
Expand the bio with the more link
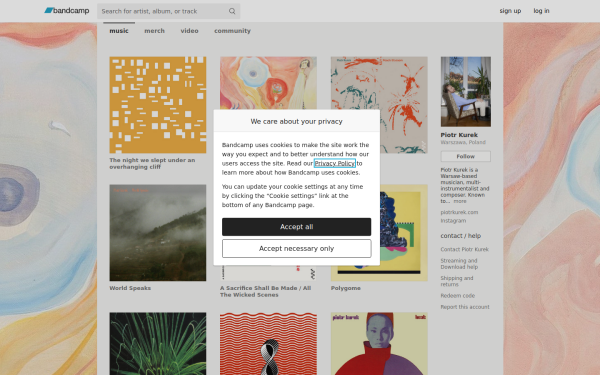click(x=460, y=201)
